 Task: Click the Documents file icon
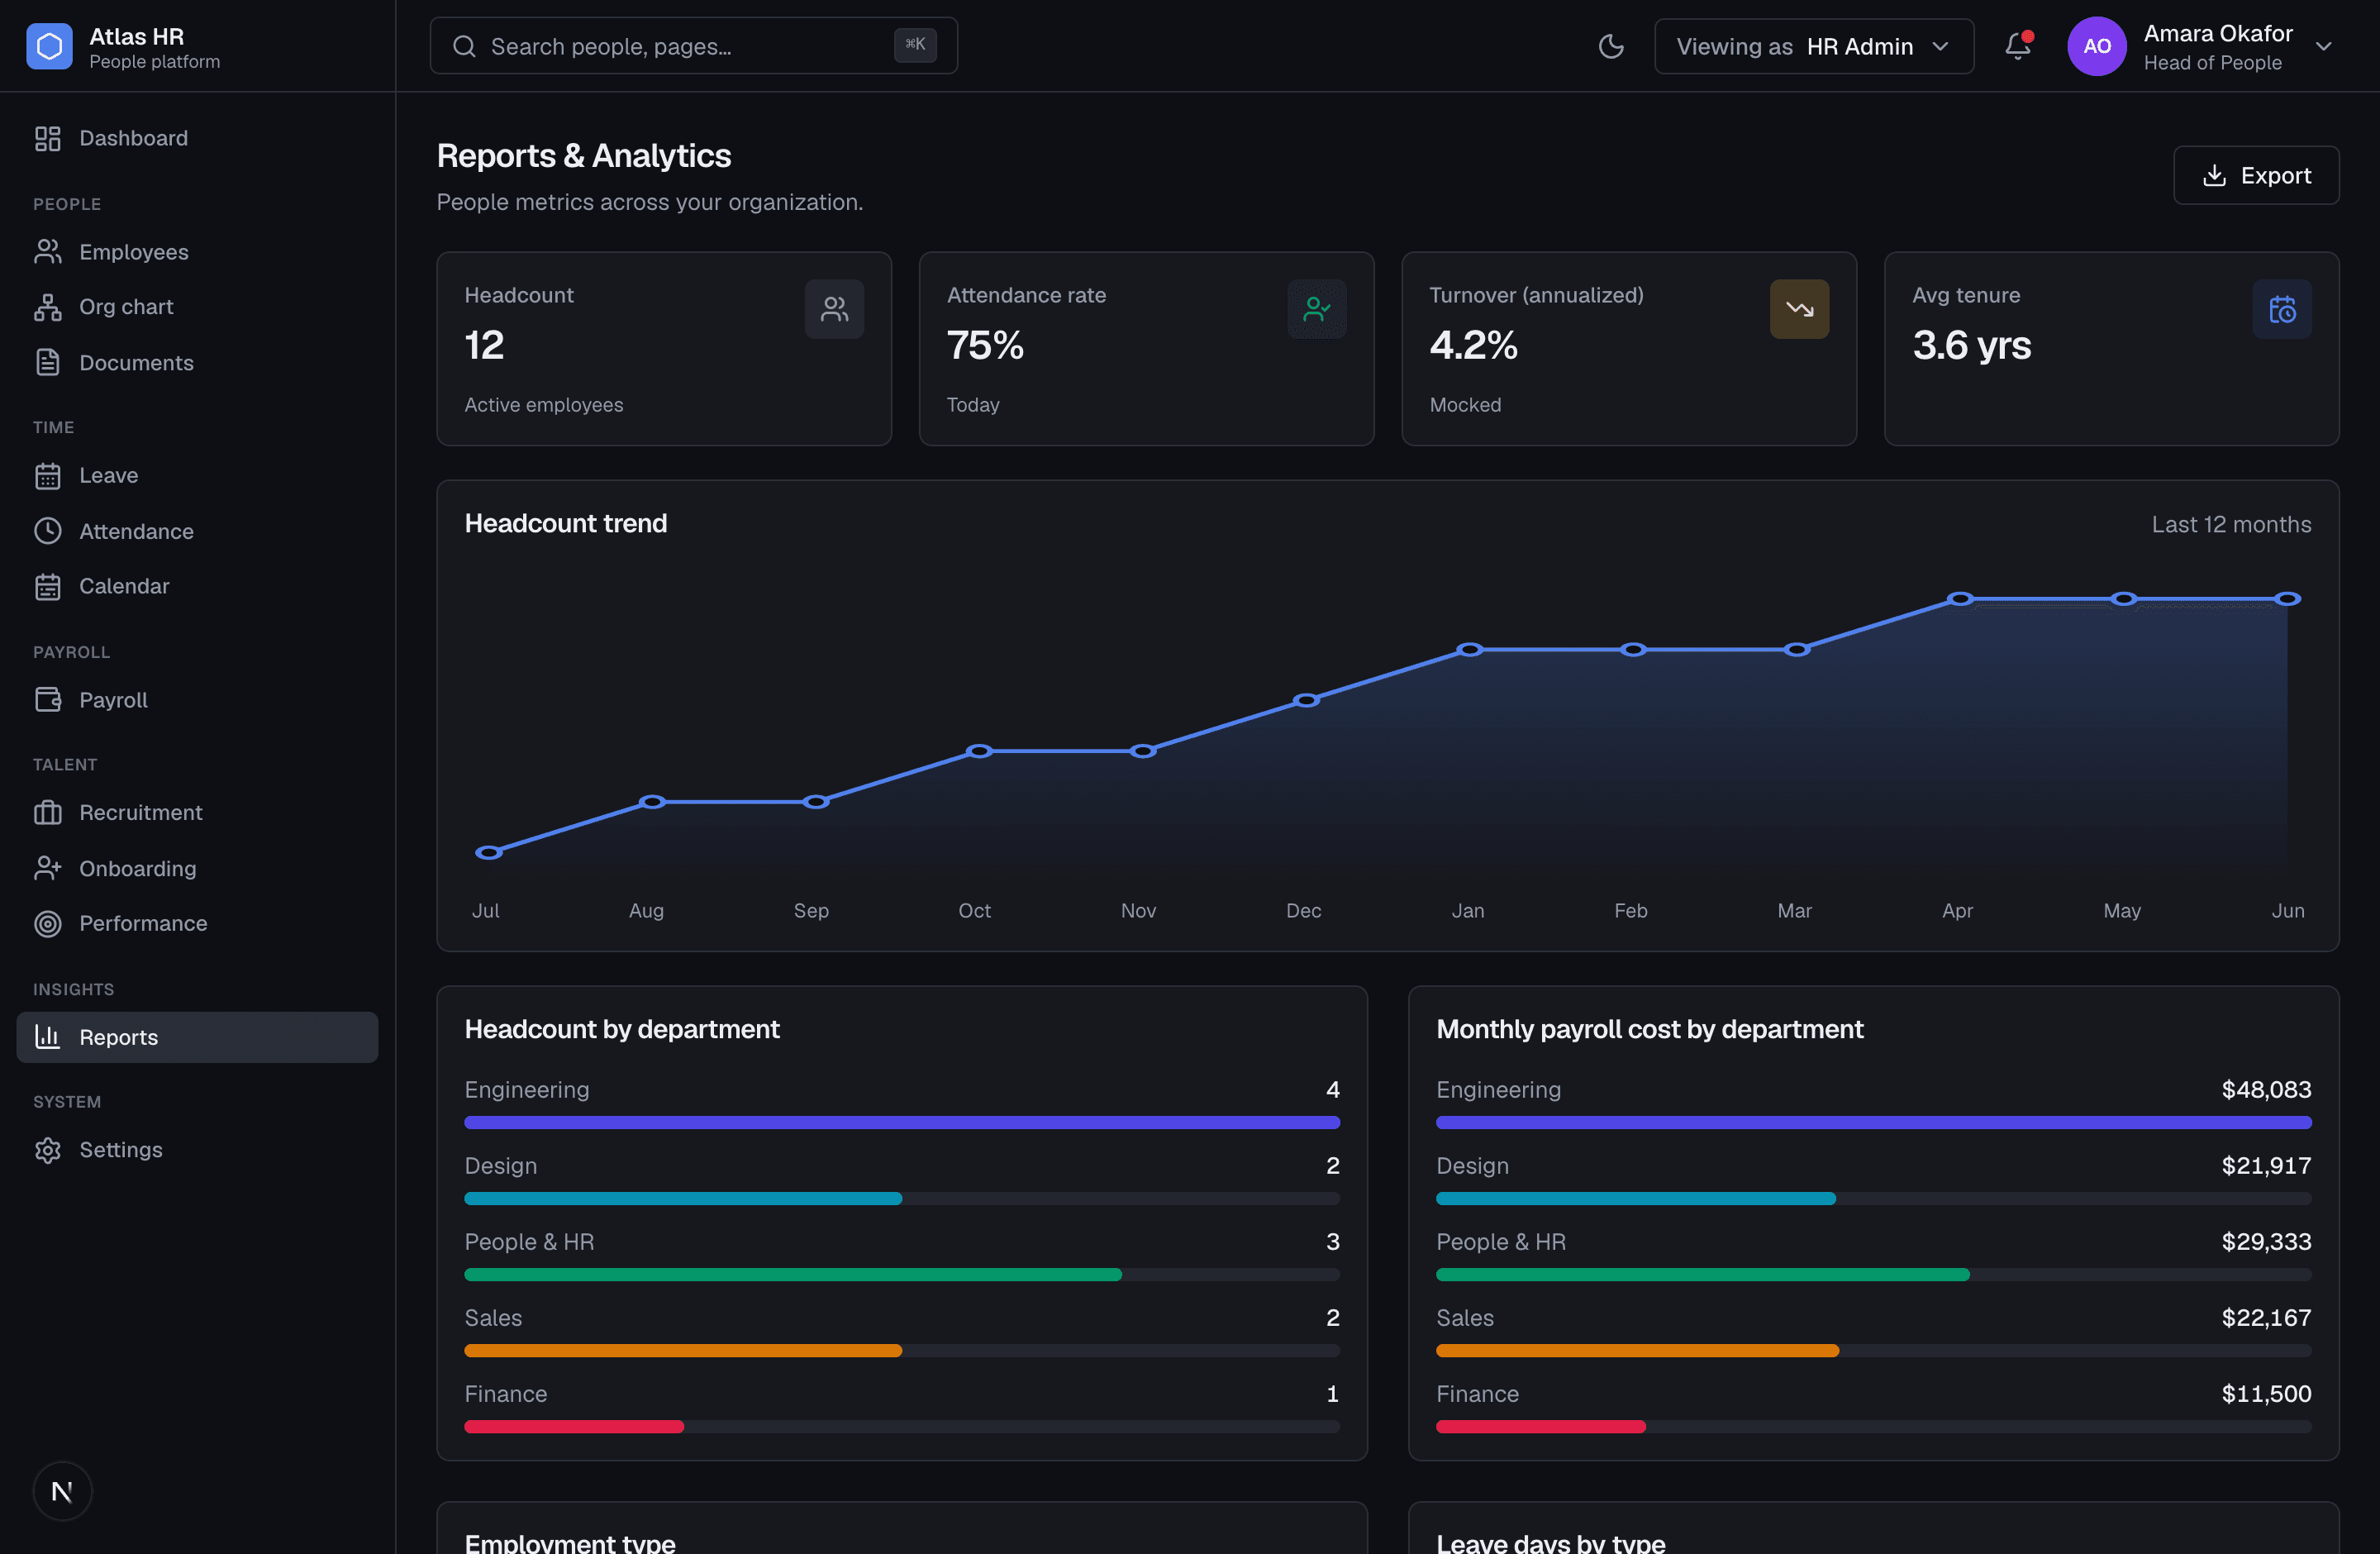48,362
